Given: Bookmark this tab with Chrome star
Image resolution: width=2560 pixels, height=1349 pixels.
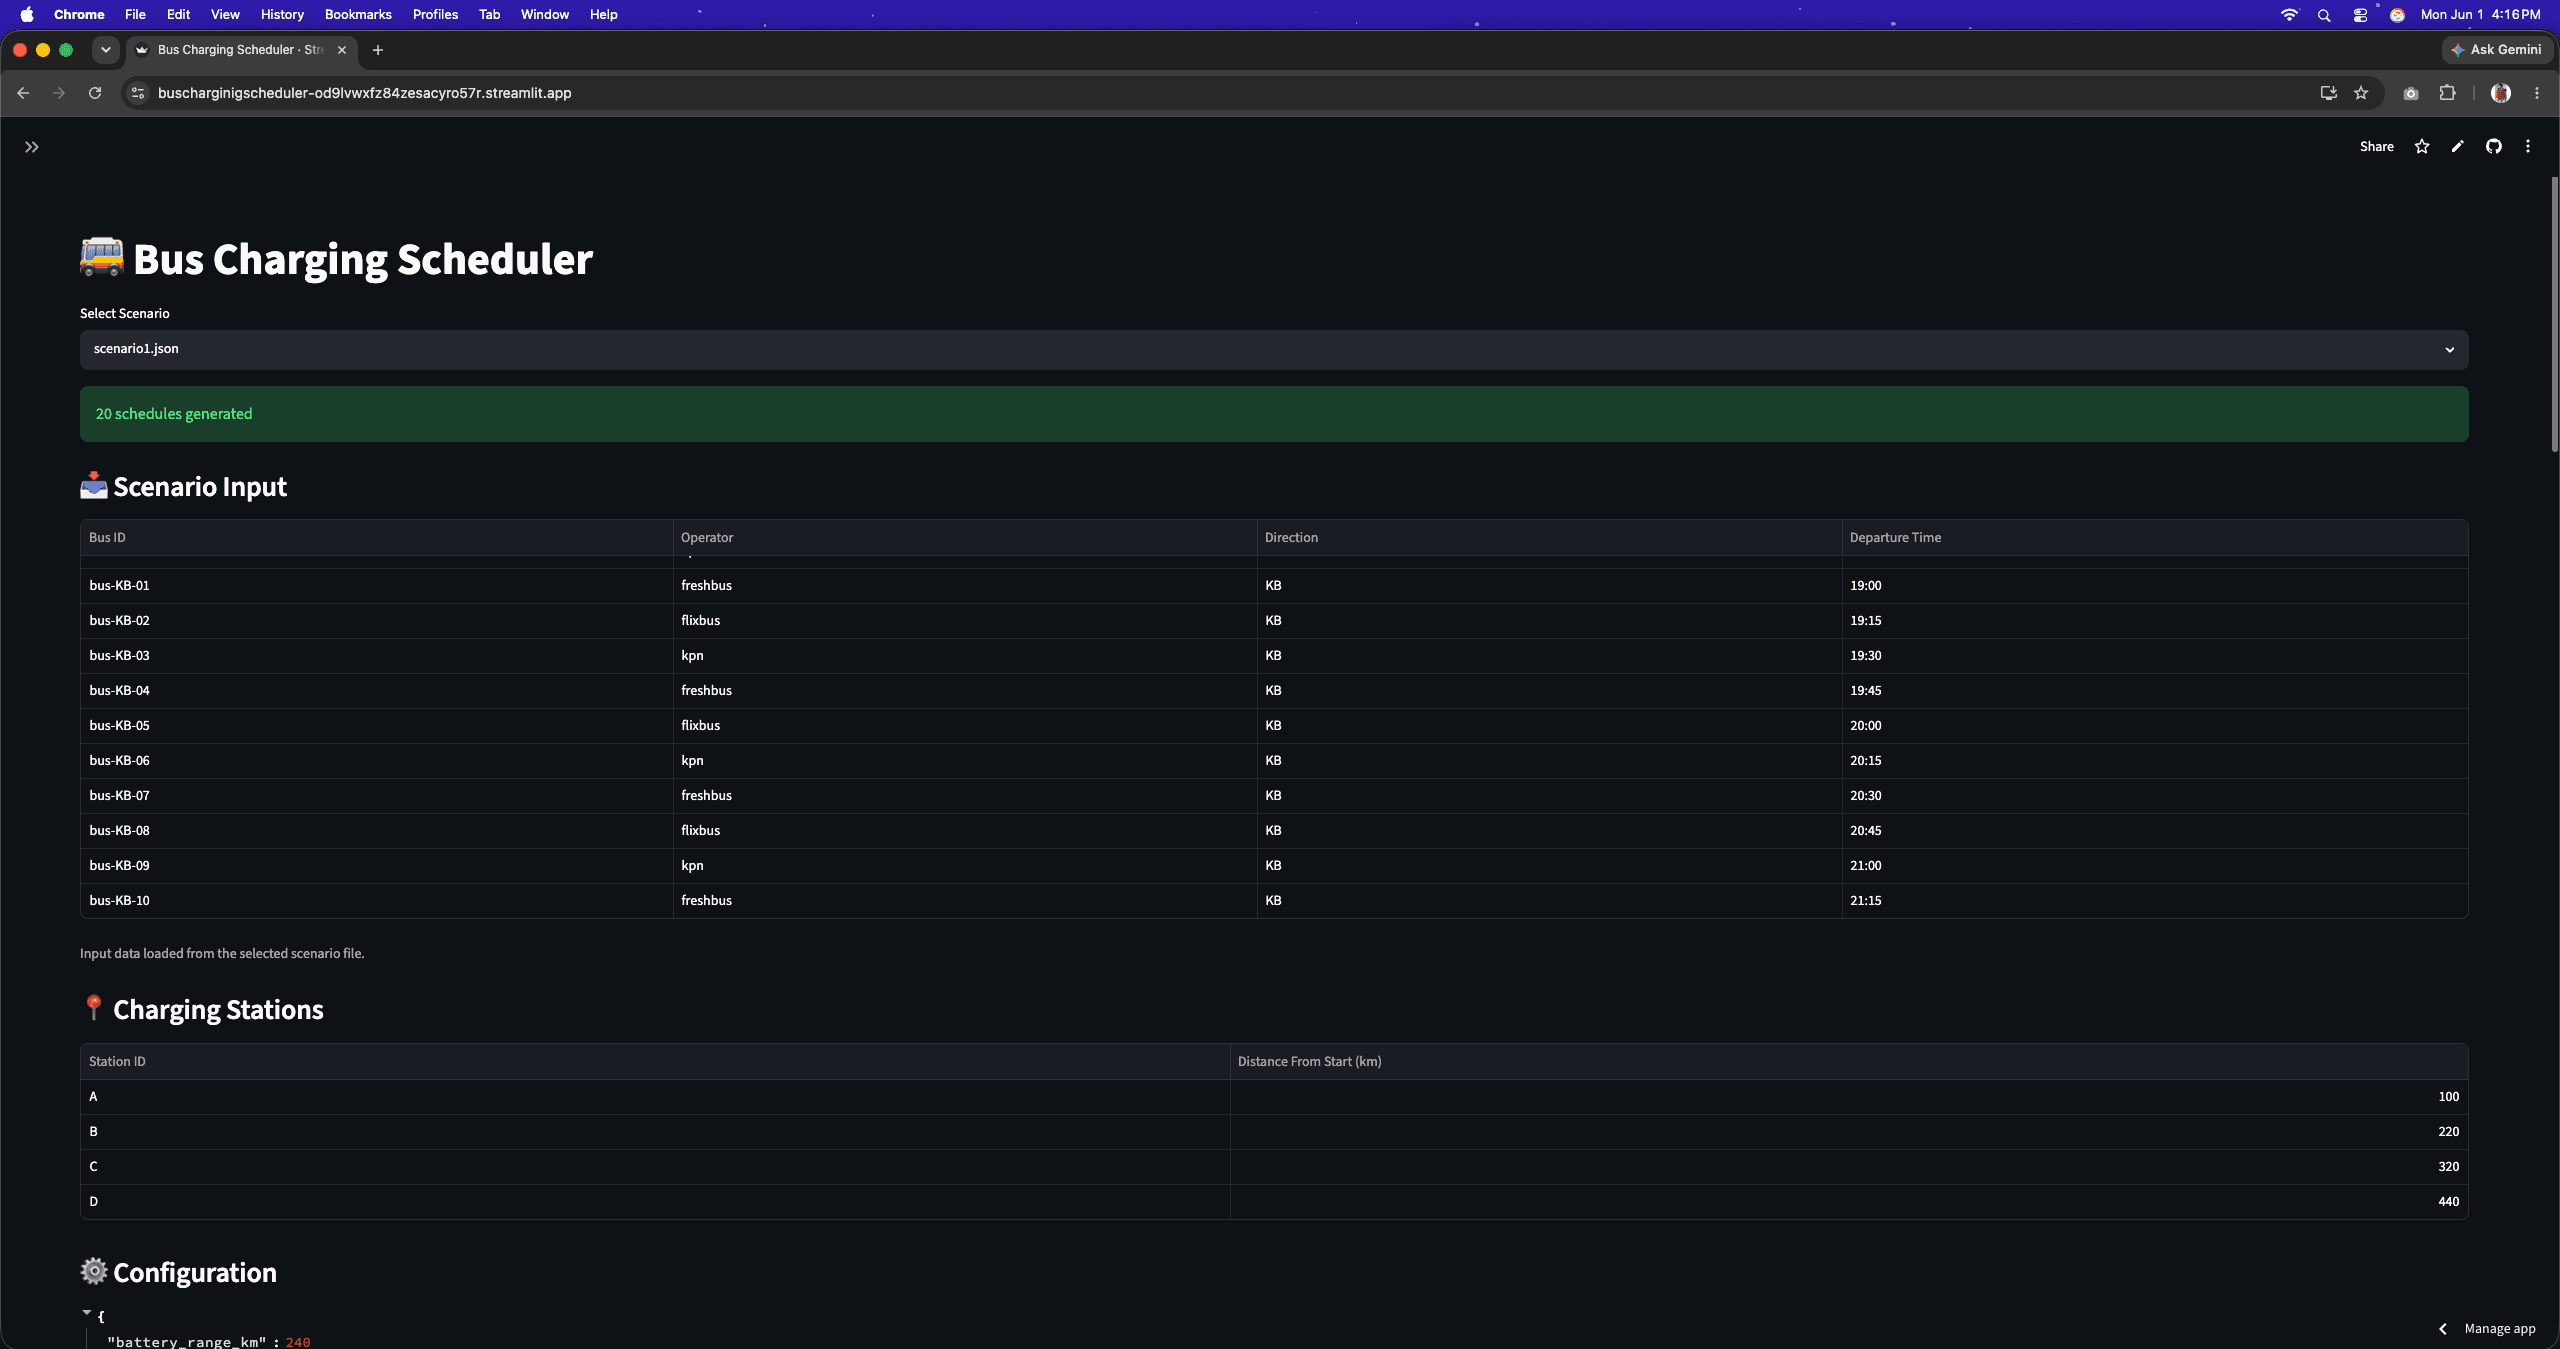Looking at the screenshot, I should point(2361,93).
